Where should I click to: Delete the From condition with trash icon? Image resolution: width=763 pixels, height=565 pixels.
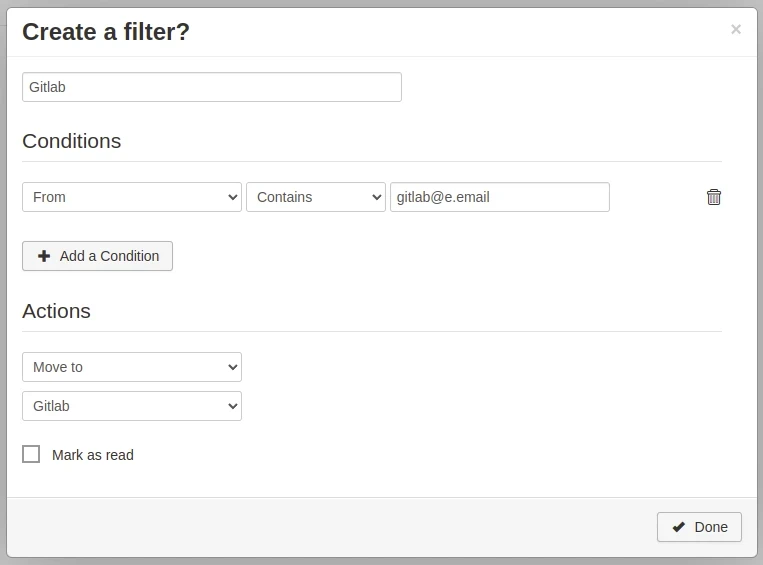click(x=713, y=197)
